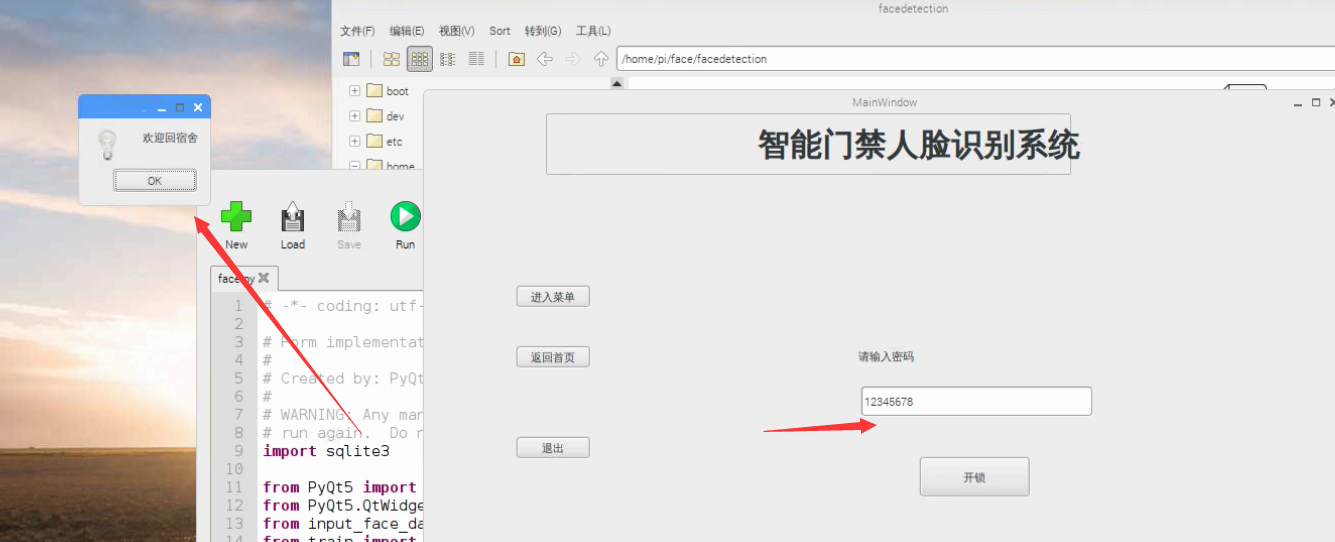The height and width of the screenshot is (542, 1335).
Task: Click the New file icon in the editor
Action: tap(236, 217)
